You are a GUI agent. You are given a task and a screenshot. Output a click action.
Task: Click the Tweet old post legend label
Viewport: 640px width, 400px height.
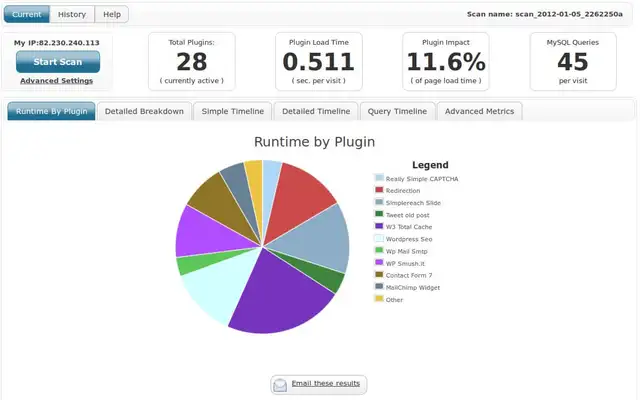click(x=407, y=215)
